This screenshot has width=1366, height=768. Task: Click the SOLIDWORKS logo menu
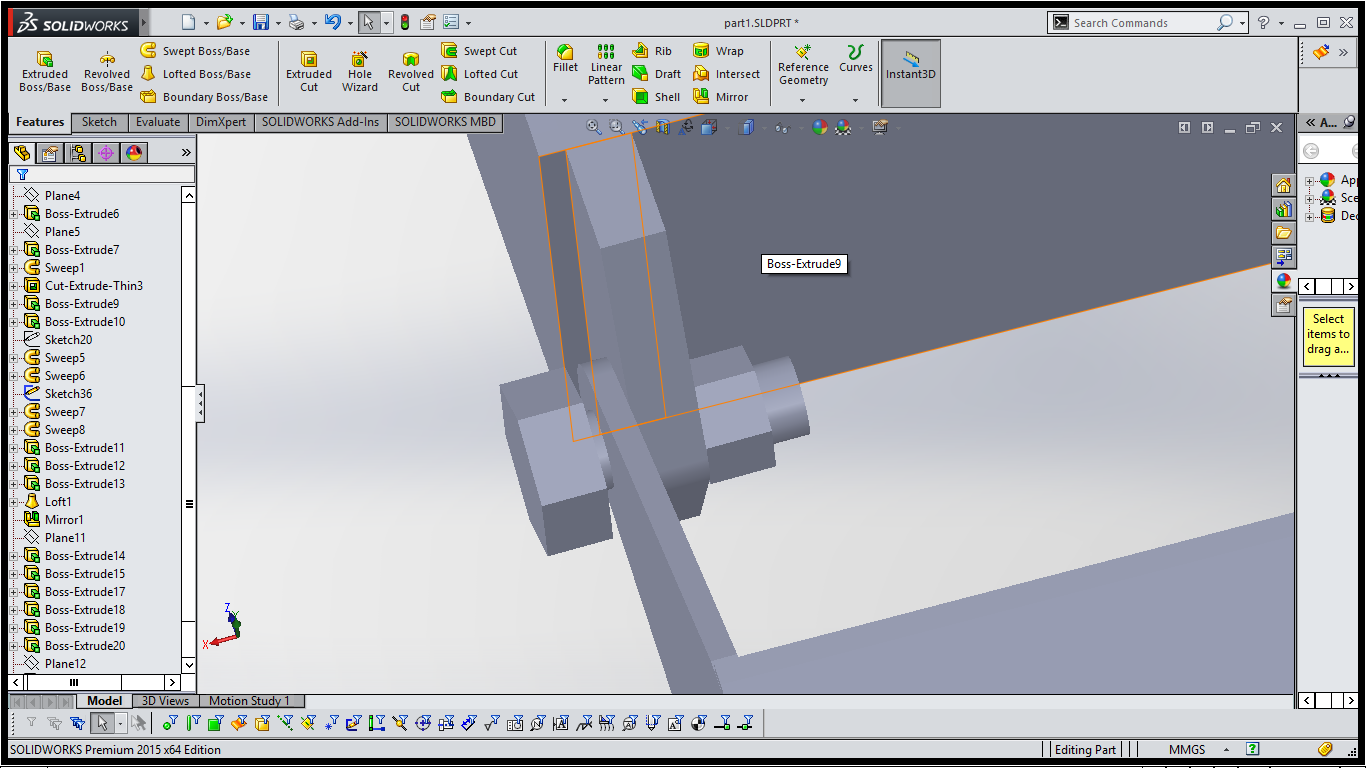pos(77,22)
